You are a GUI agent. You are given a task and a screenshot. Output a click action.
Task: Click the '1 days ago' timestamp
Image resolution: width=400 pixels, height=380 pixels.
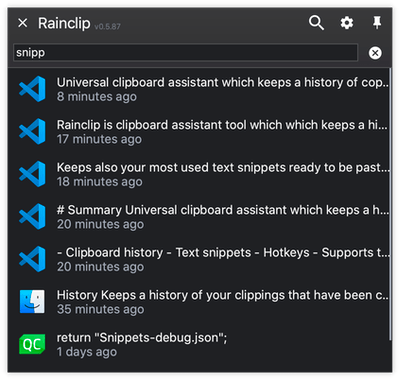(87, 352)
